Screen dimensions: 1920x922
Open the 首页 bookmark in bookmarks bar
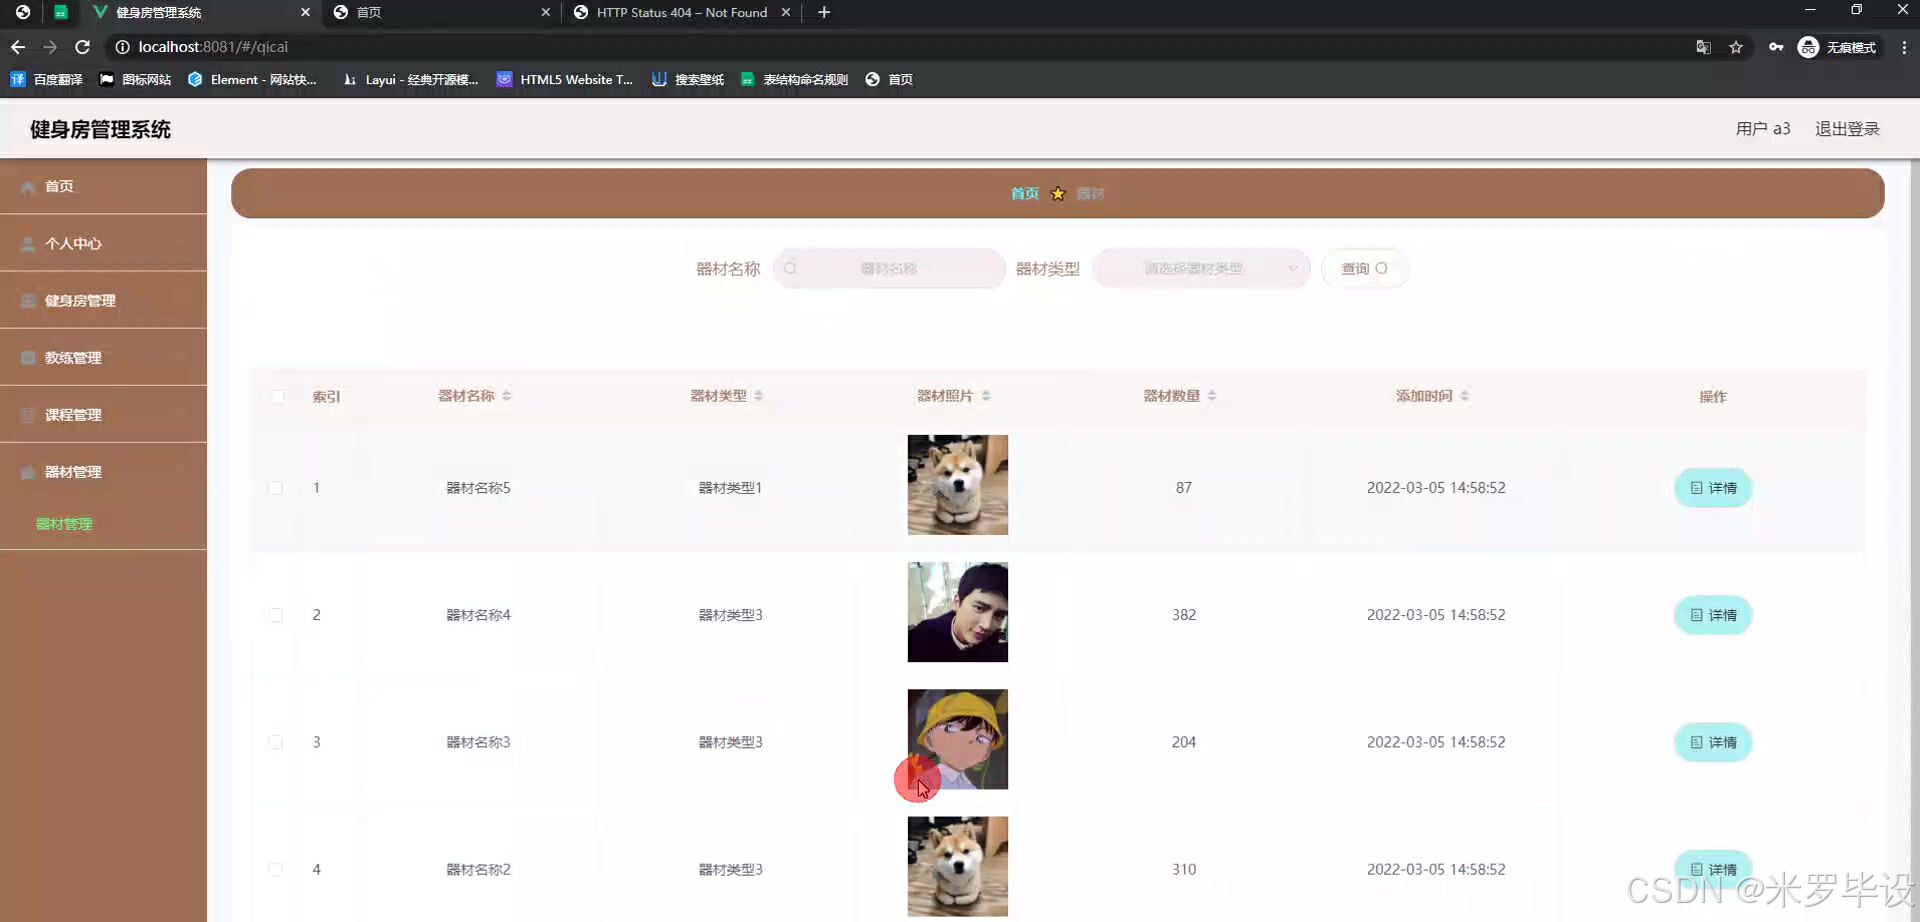889,79
